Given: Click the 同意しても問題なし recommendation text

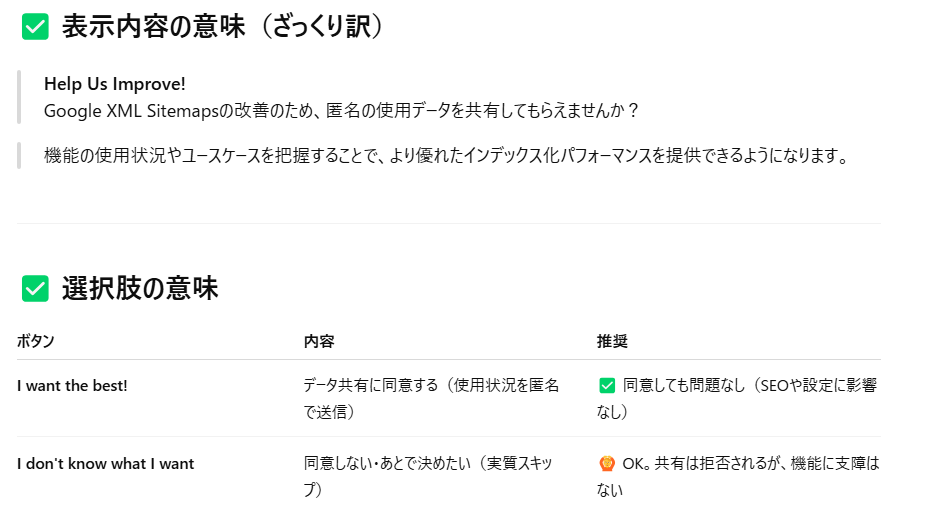Looking at the screenshot, I should (738, 398).
